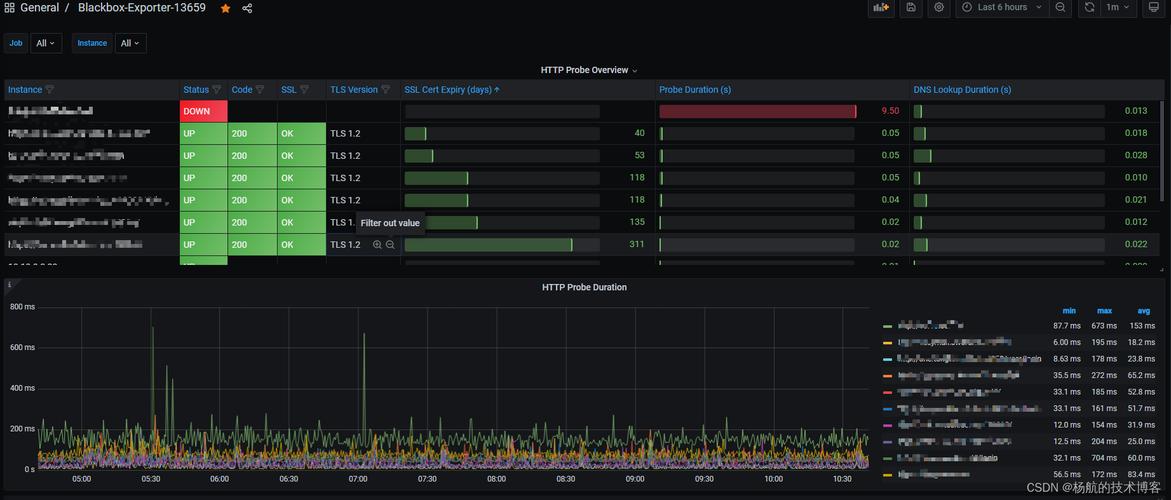This screenshot has height=500, width=1171.
Task: Toggle the filter icon on Instance column
Action: coord(50,90)
